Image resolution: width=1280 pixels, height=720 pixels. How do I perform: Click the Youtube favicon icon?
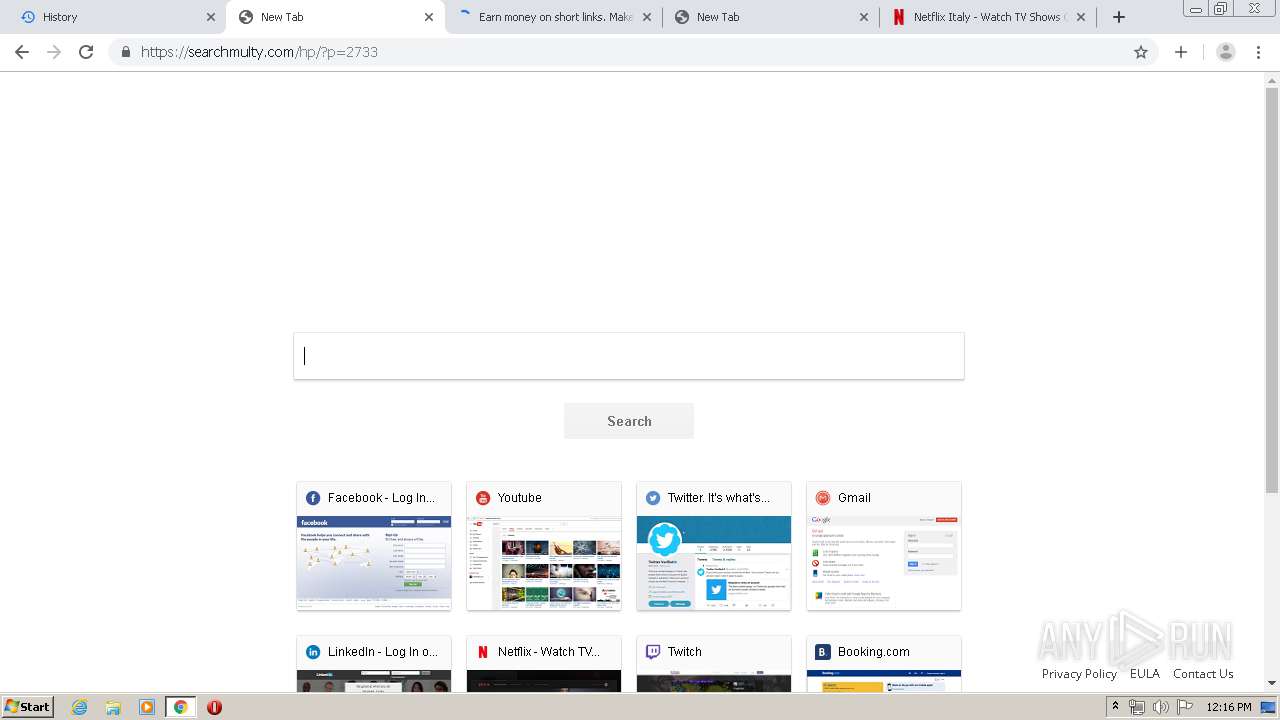[483, 498]
